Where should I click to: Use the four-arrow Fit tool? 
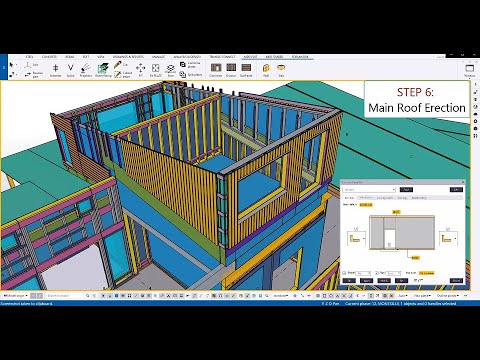click(x=140, y=68)
